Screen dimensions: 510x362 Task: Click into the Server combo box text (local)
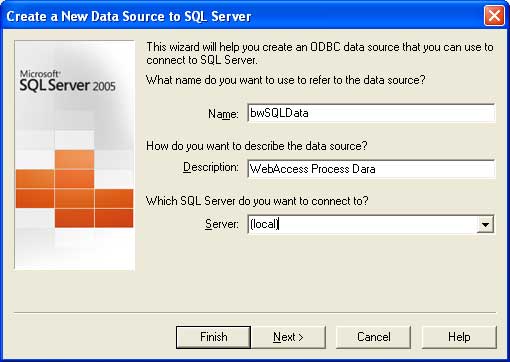pyautogui.click(x=363, y=224)
